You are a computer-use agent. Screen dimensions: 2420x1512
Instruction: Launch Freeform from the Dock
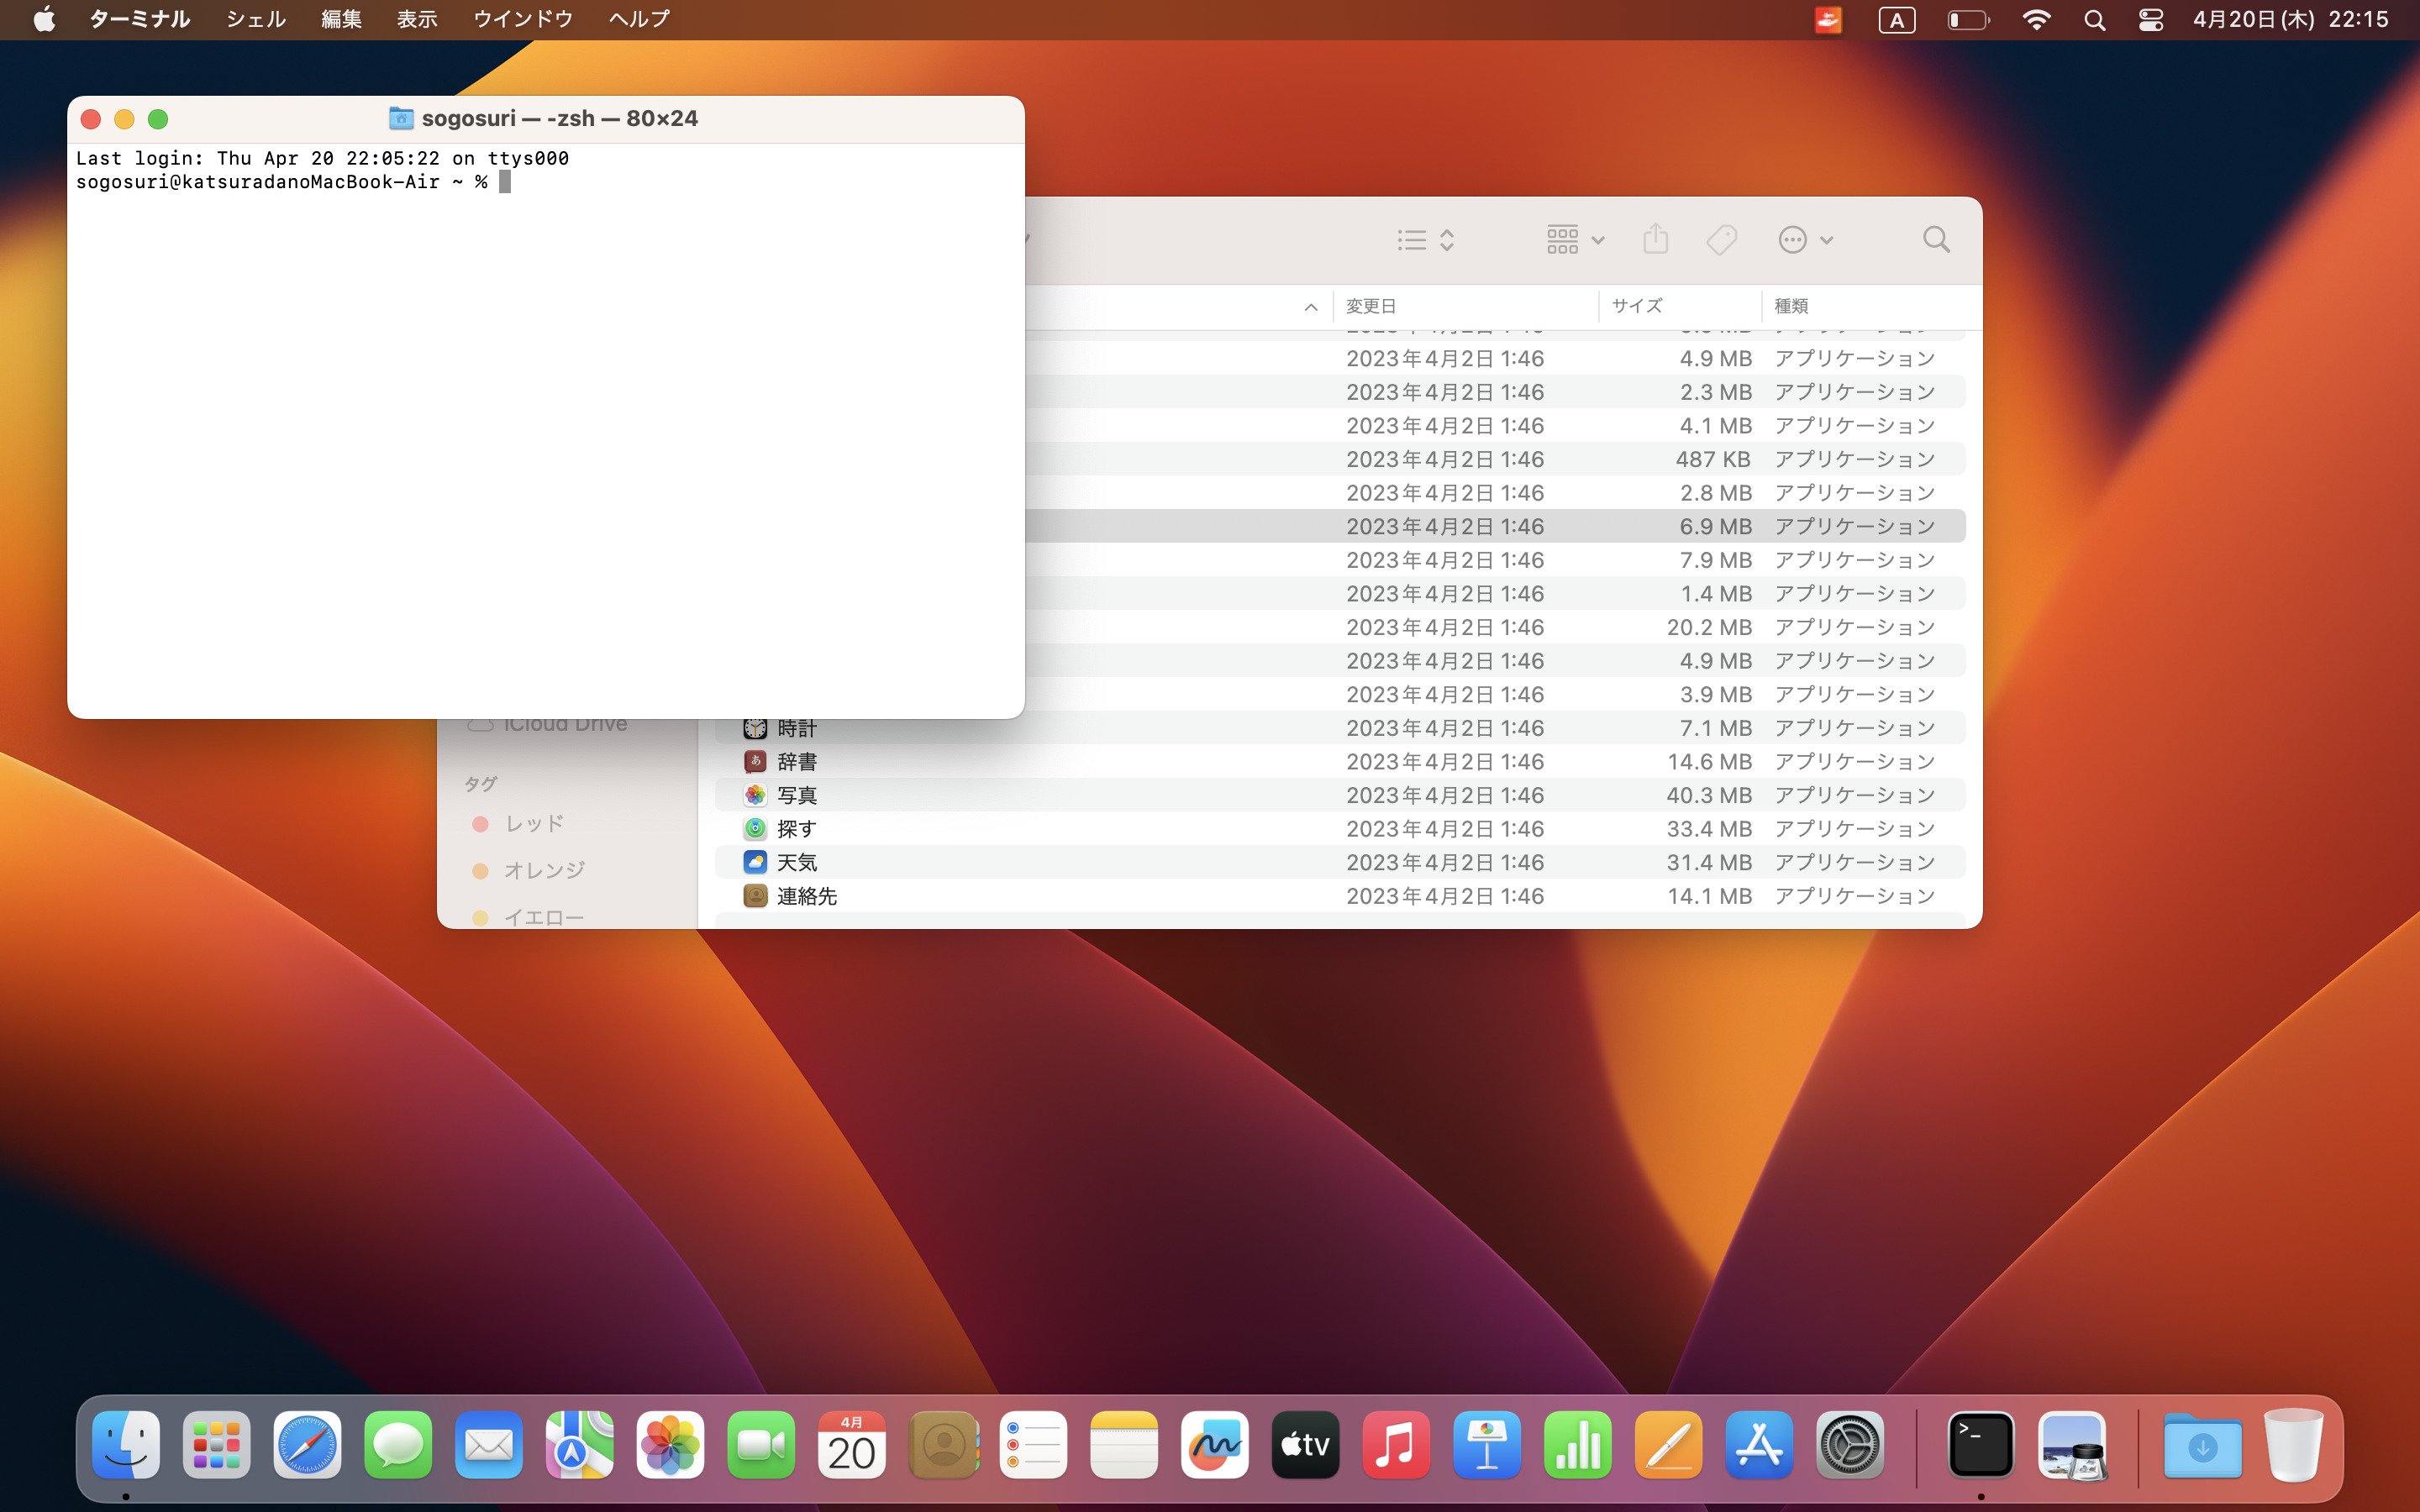1215,1445
